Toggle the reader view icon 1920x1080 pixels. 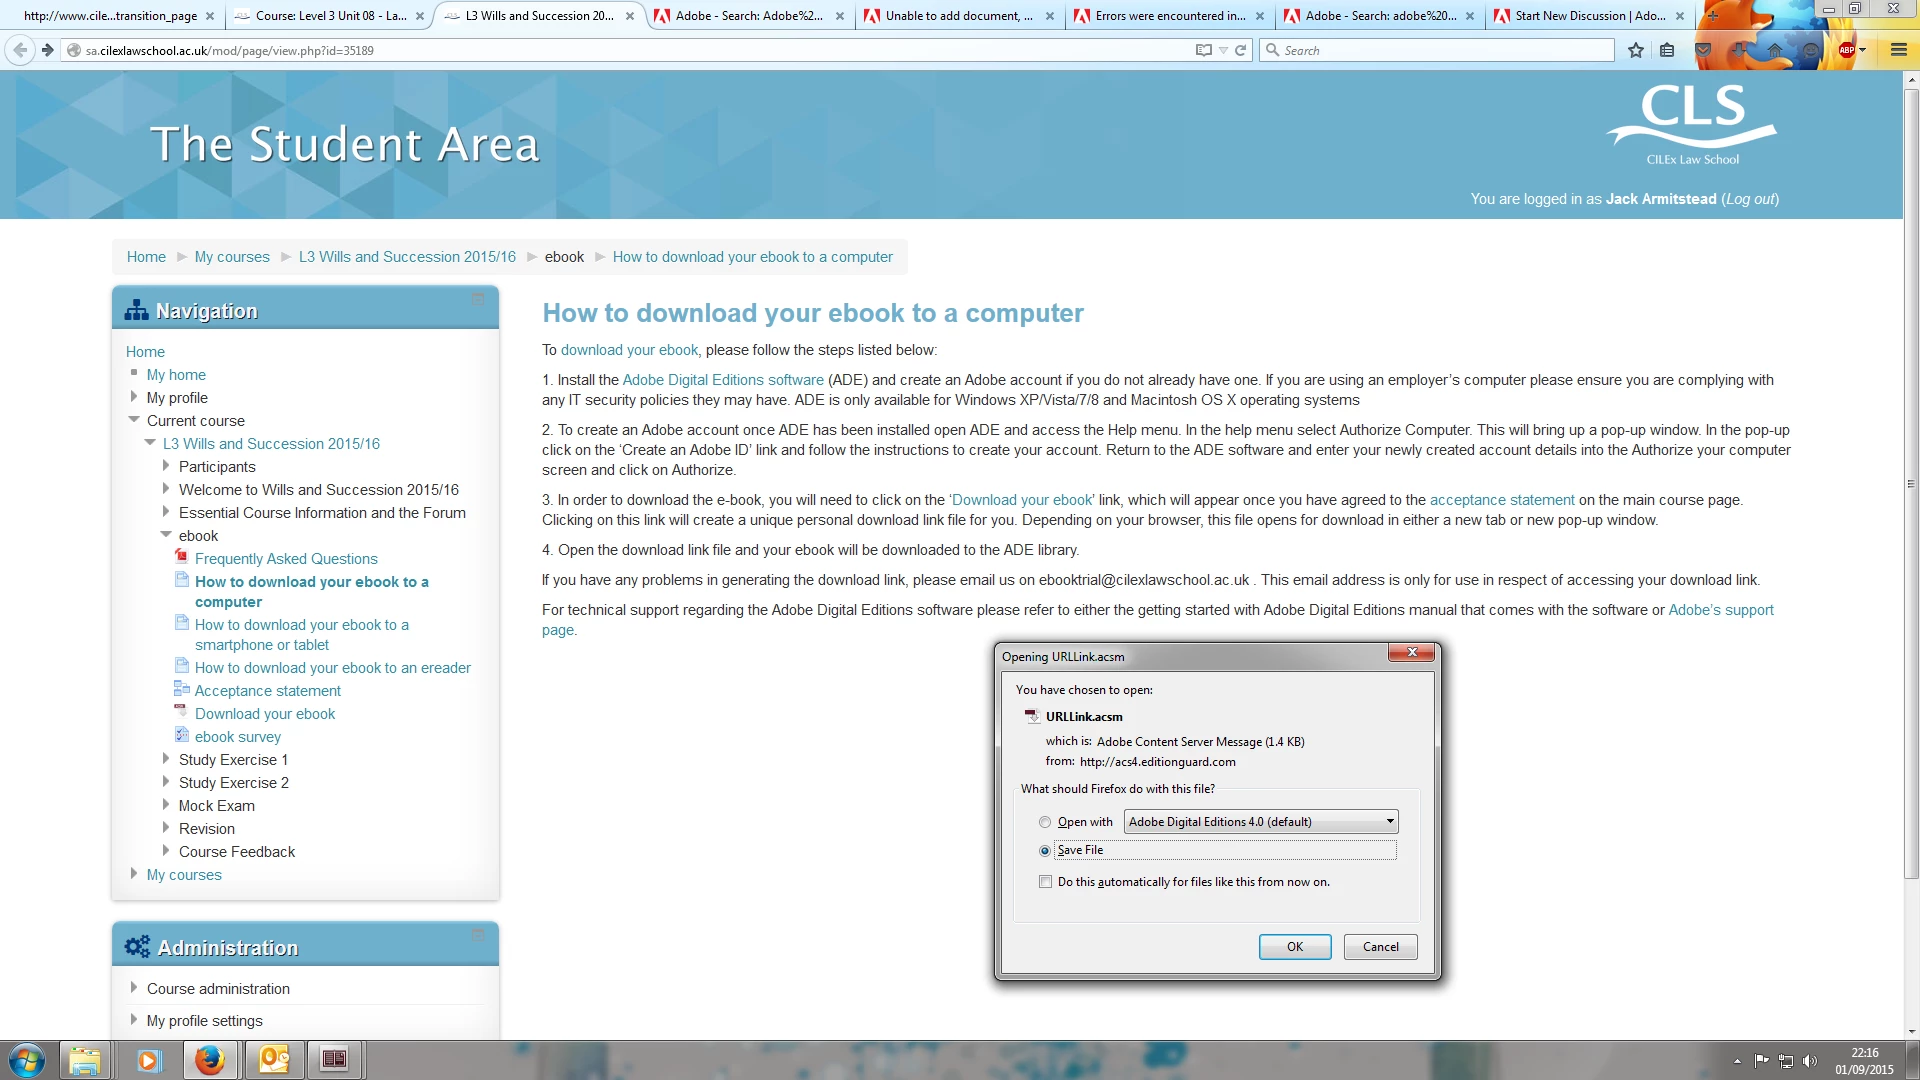click(x=1204, y=50)
